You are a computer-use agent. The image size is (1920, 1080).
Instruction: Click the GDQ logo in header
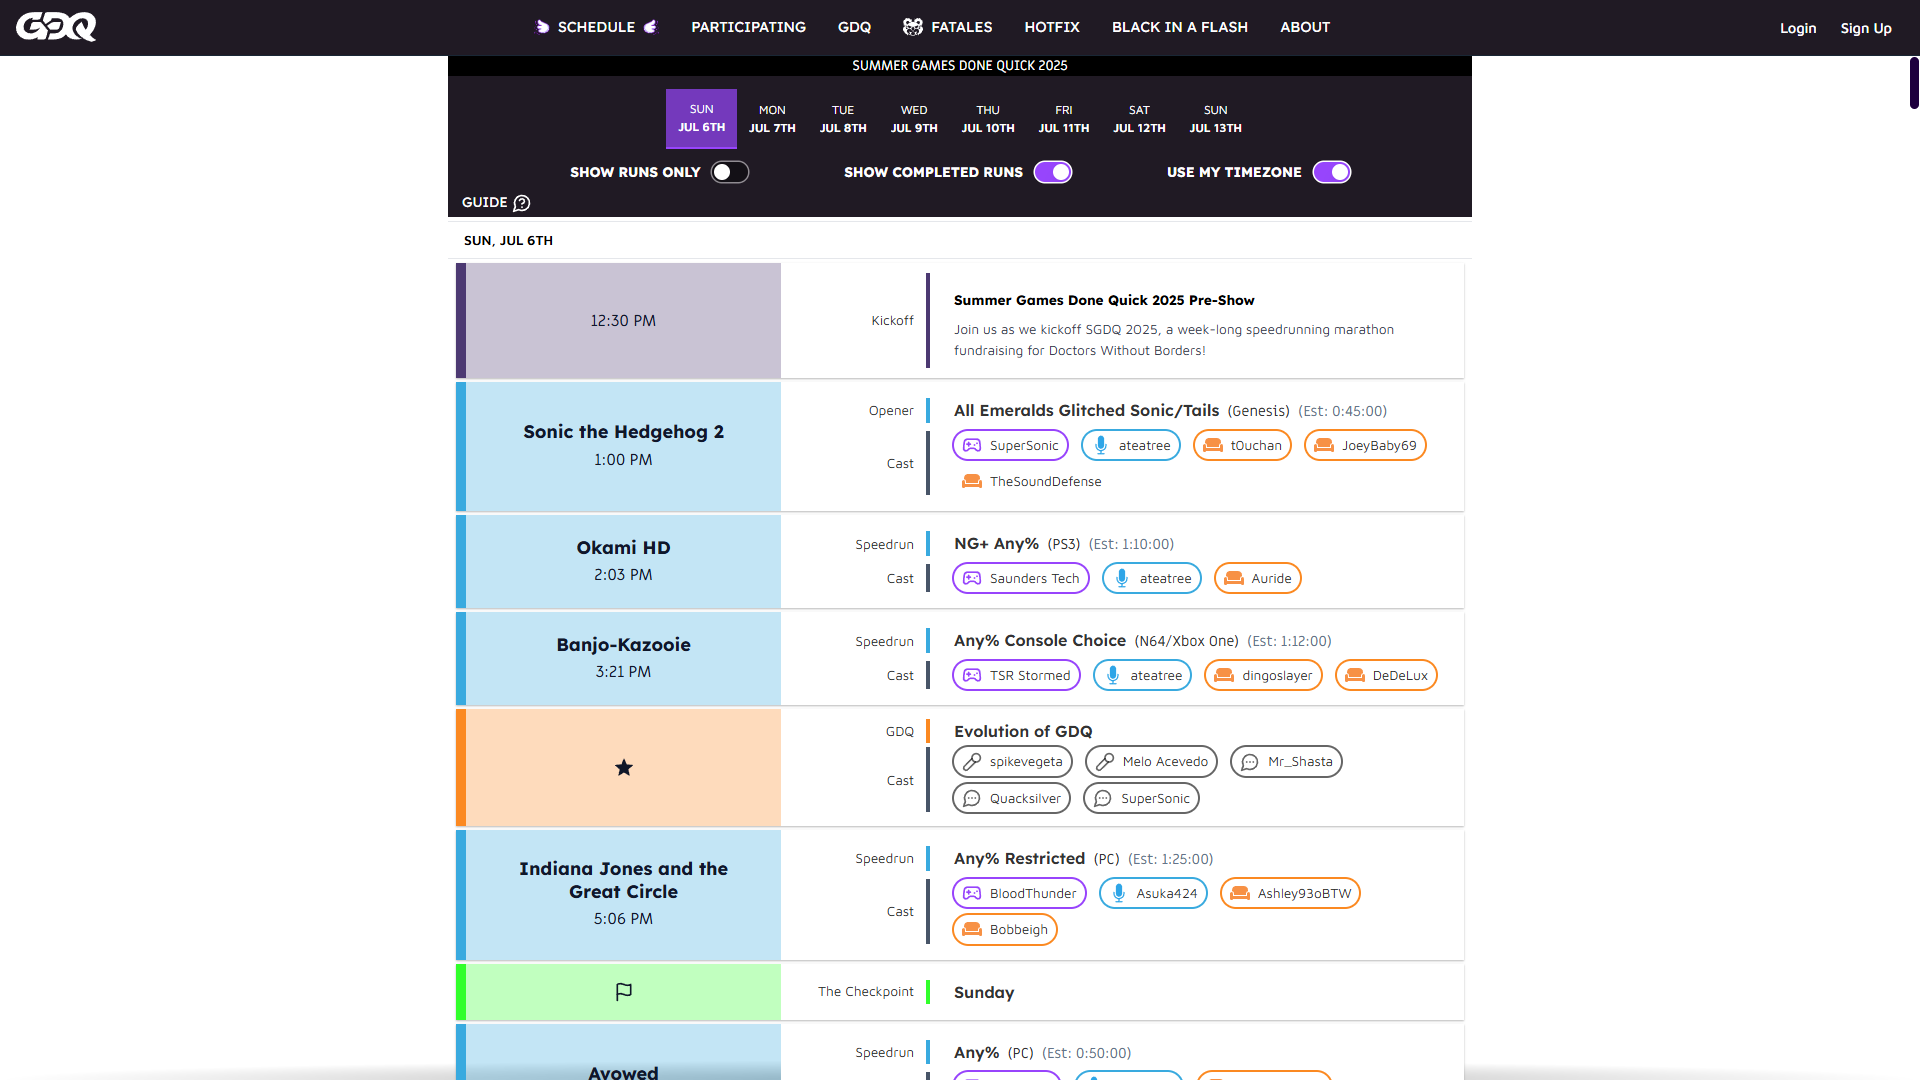(x=56, y=27)
